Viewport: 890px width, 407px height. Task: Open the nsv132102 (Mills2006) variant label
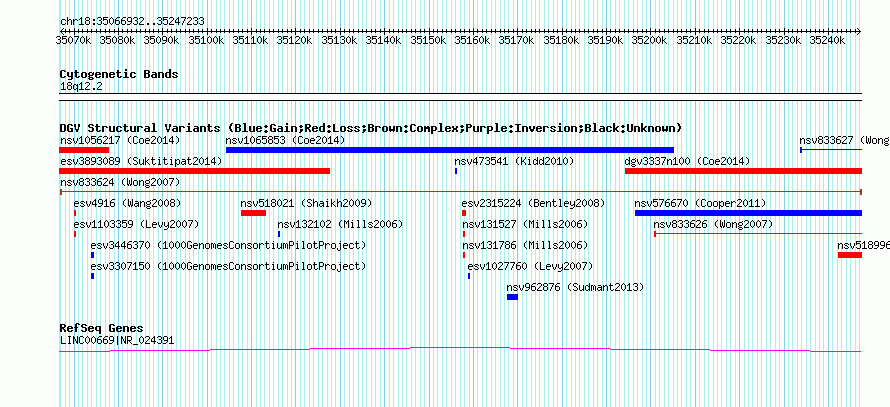(x=341, y=224)
